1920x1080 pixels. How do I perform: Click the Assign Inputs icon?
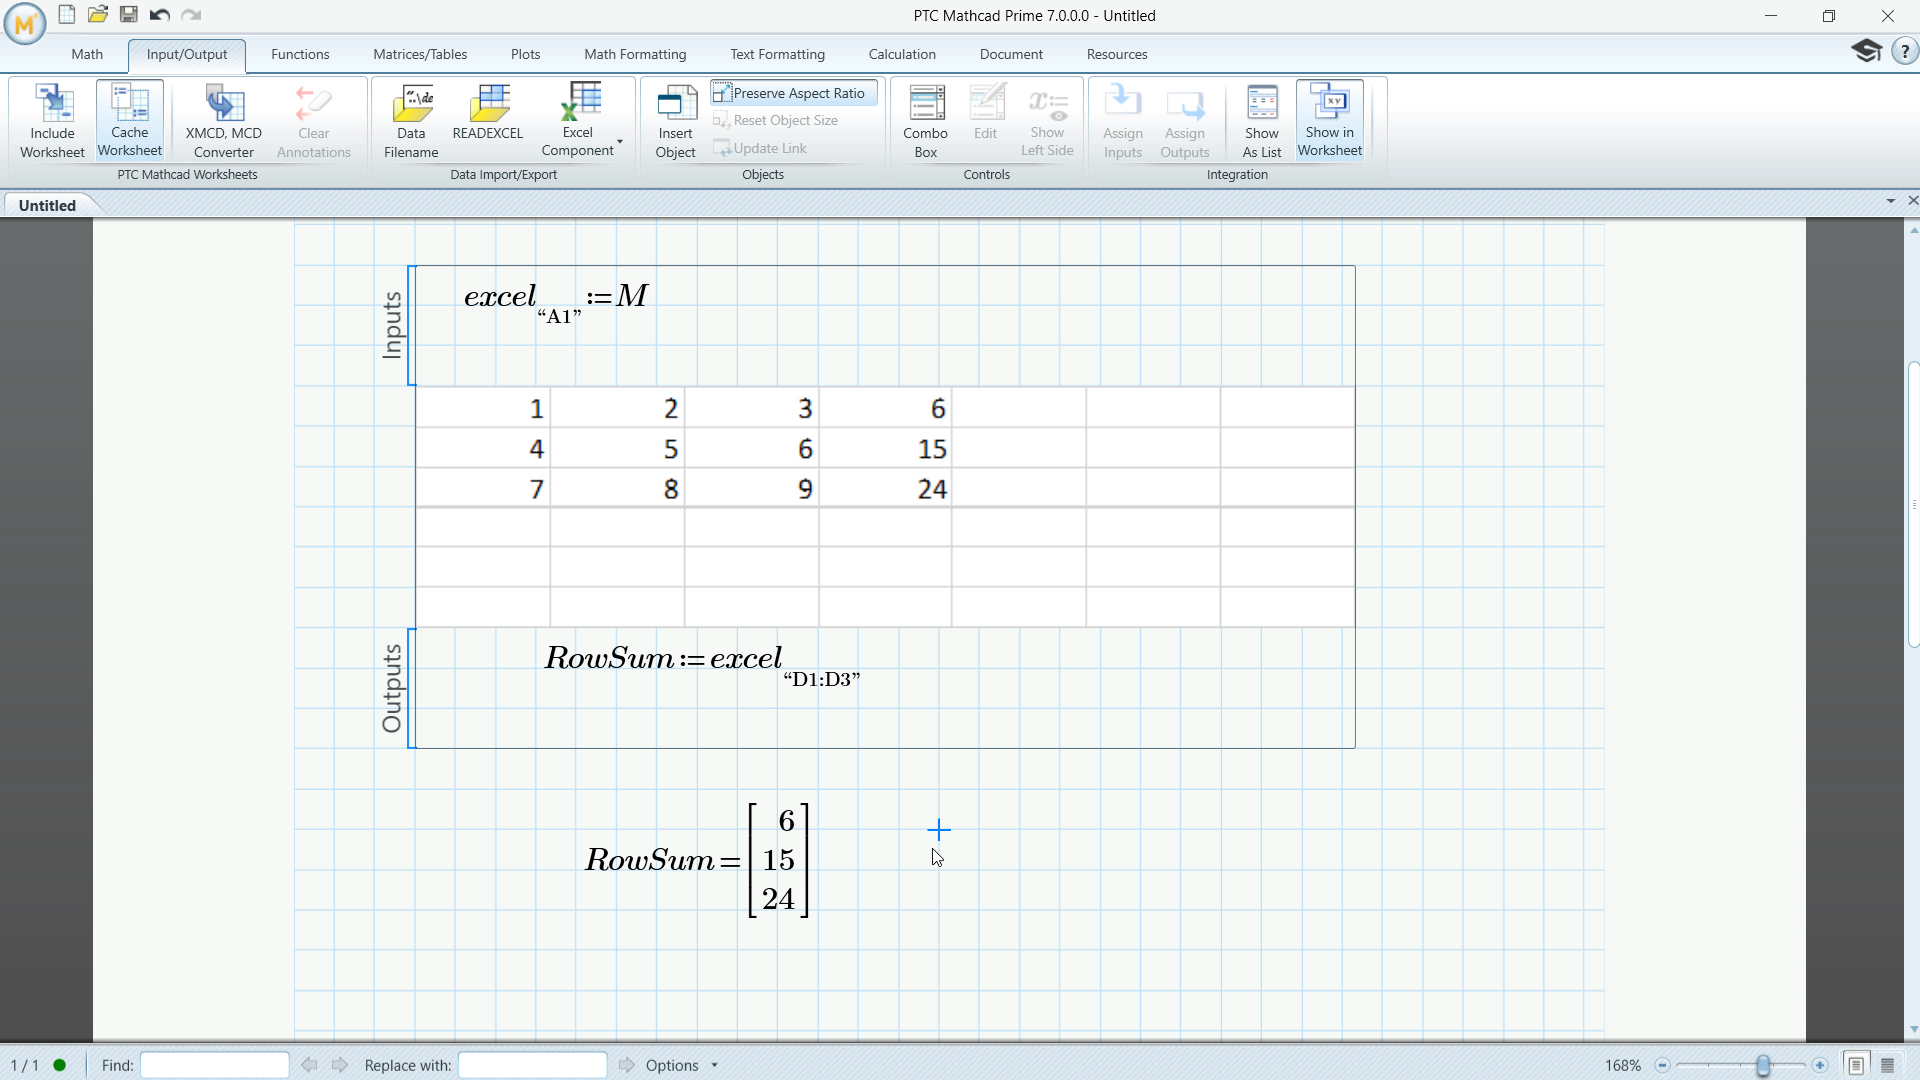point(1123,120)
